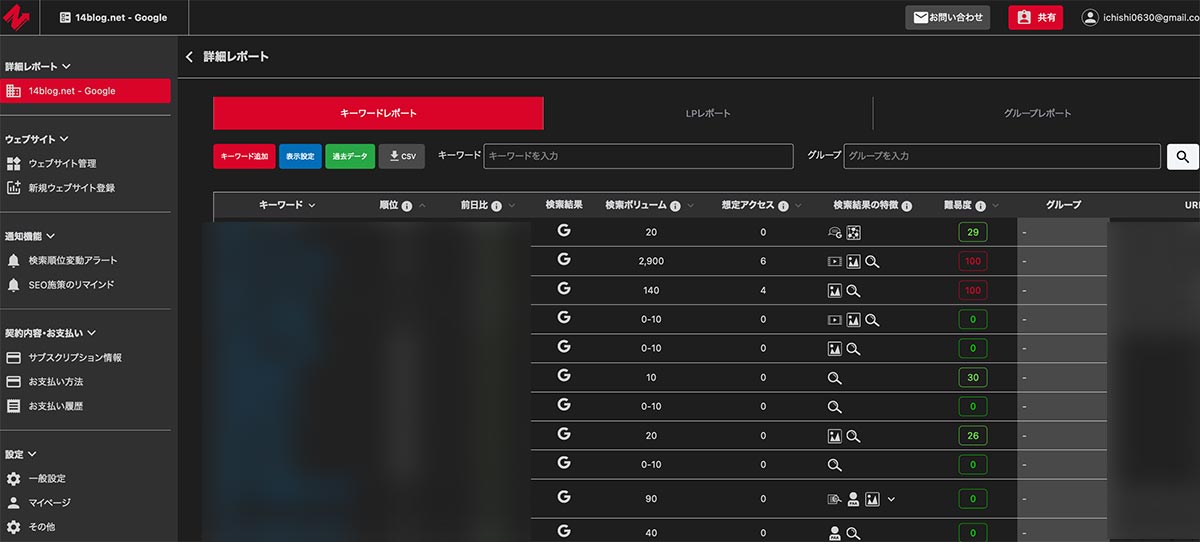This screenshot has width=1200, height=542.
Task: Click the difficulty badge showing 29
Action: pos(972,232)
